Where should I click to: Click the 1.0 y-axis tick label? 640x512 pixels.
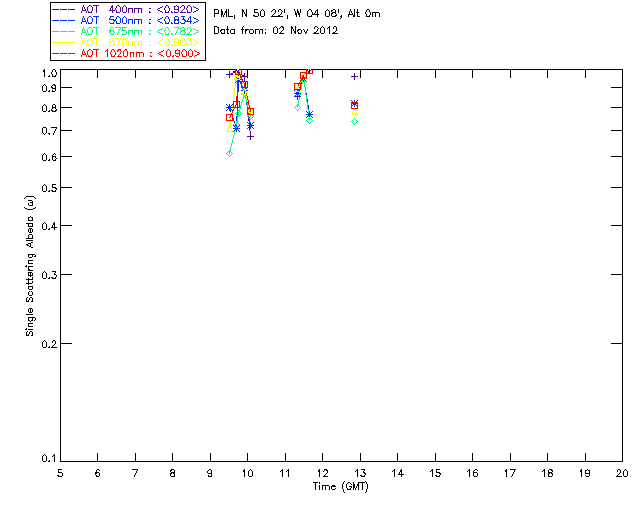tap(49, 73)
